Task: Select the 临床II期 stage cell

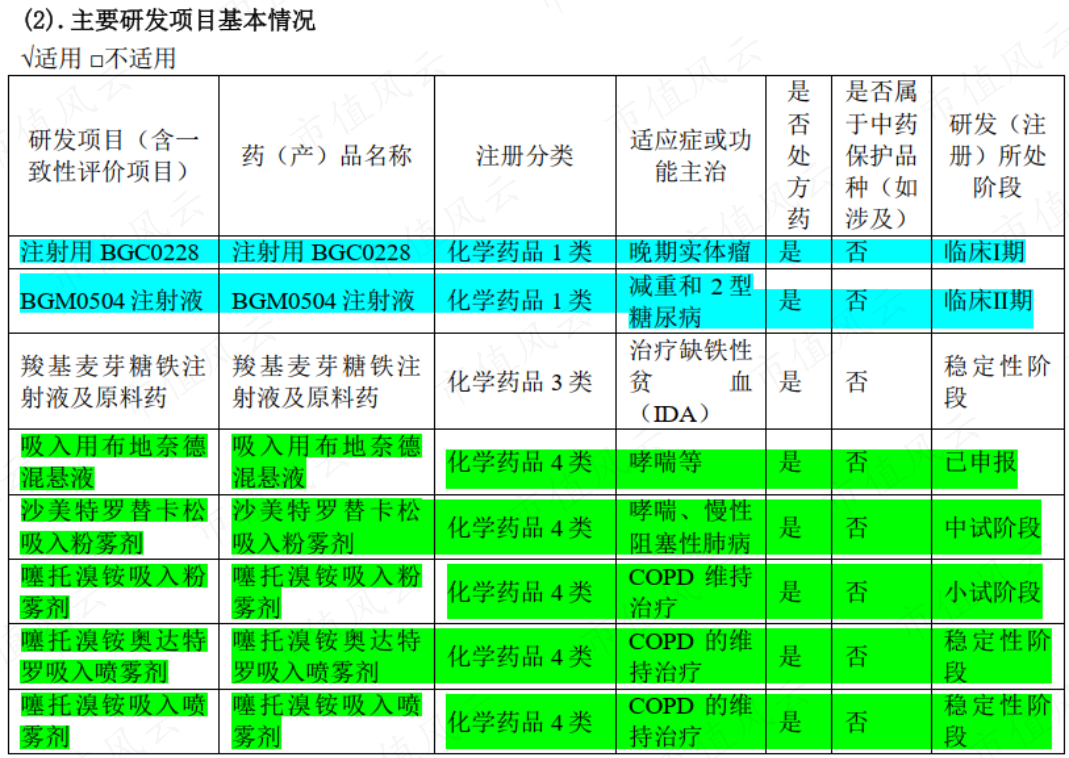Action: (988, 300)
